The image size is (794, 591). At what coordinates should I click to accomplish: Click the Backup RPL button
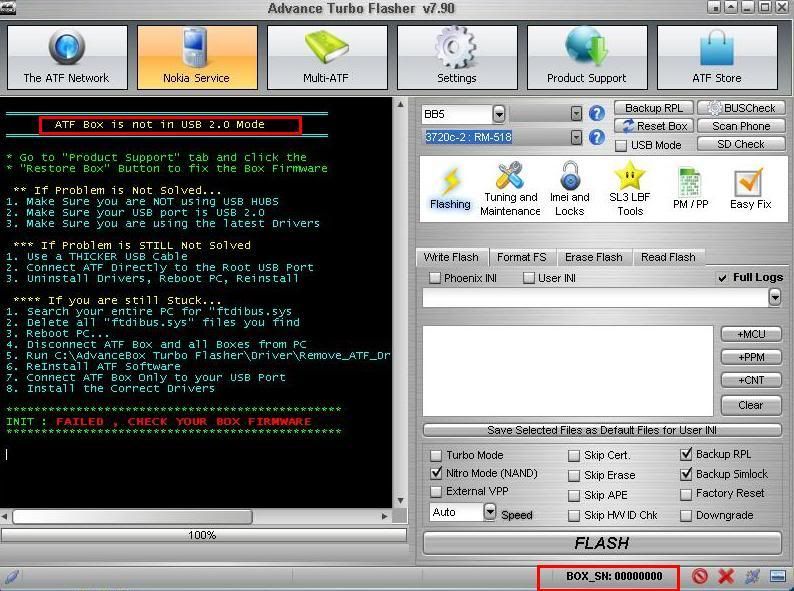(x=654, y=108)
